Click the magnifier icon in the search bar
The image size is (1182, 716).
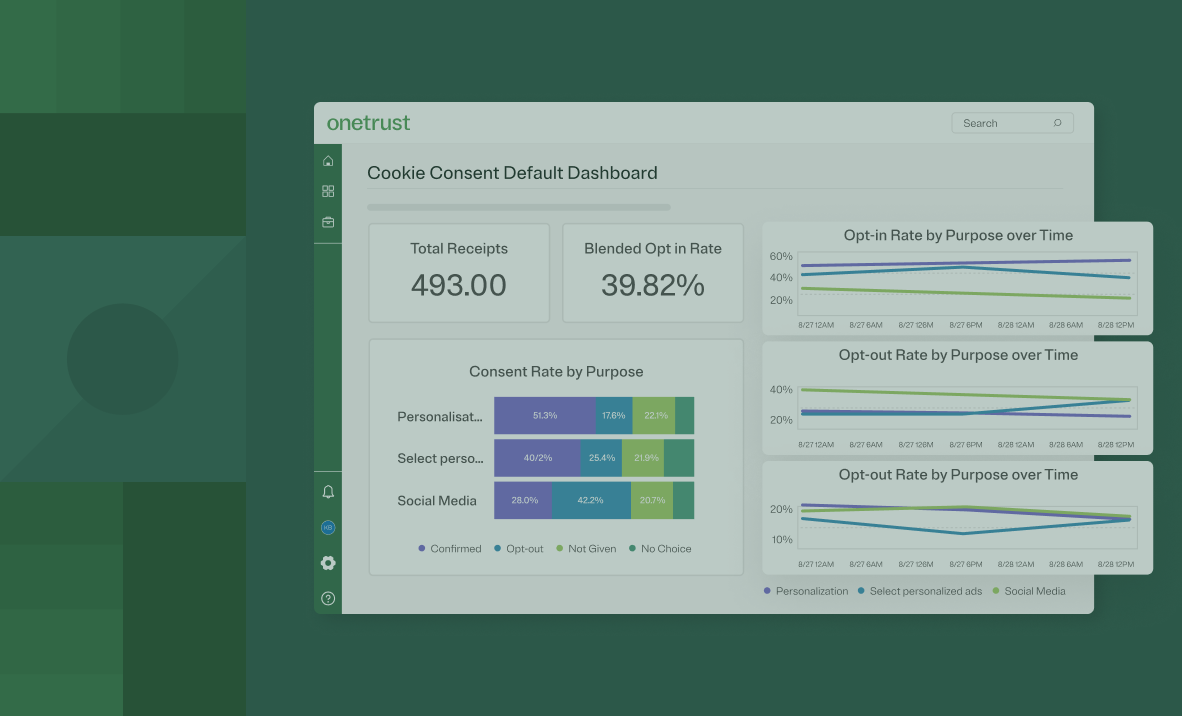click(x=1057, y=122)
